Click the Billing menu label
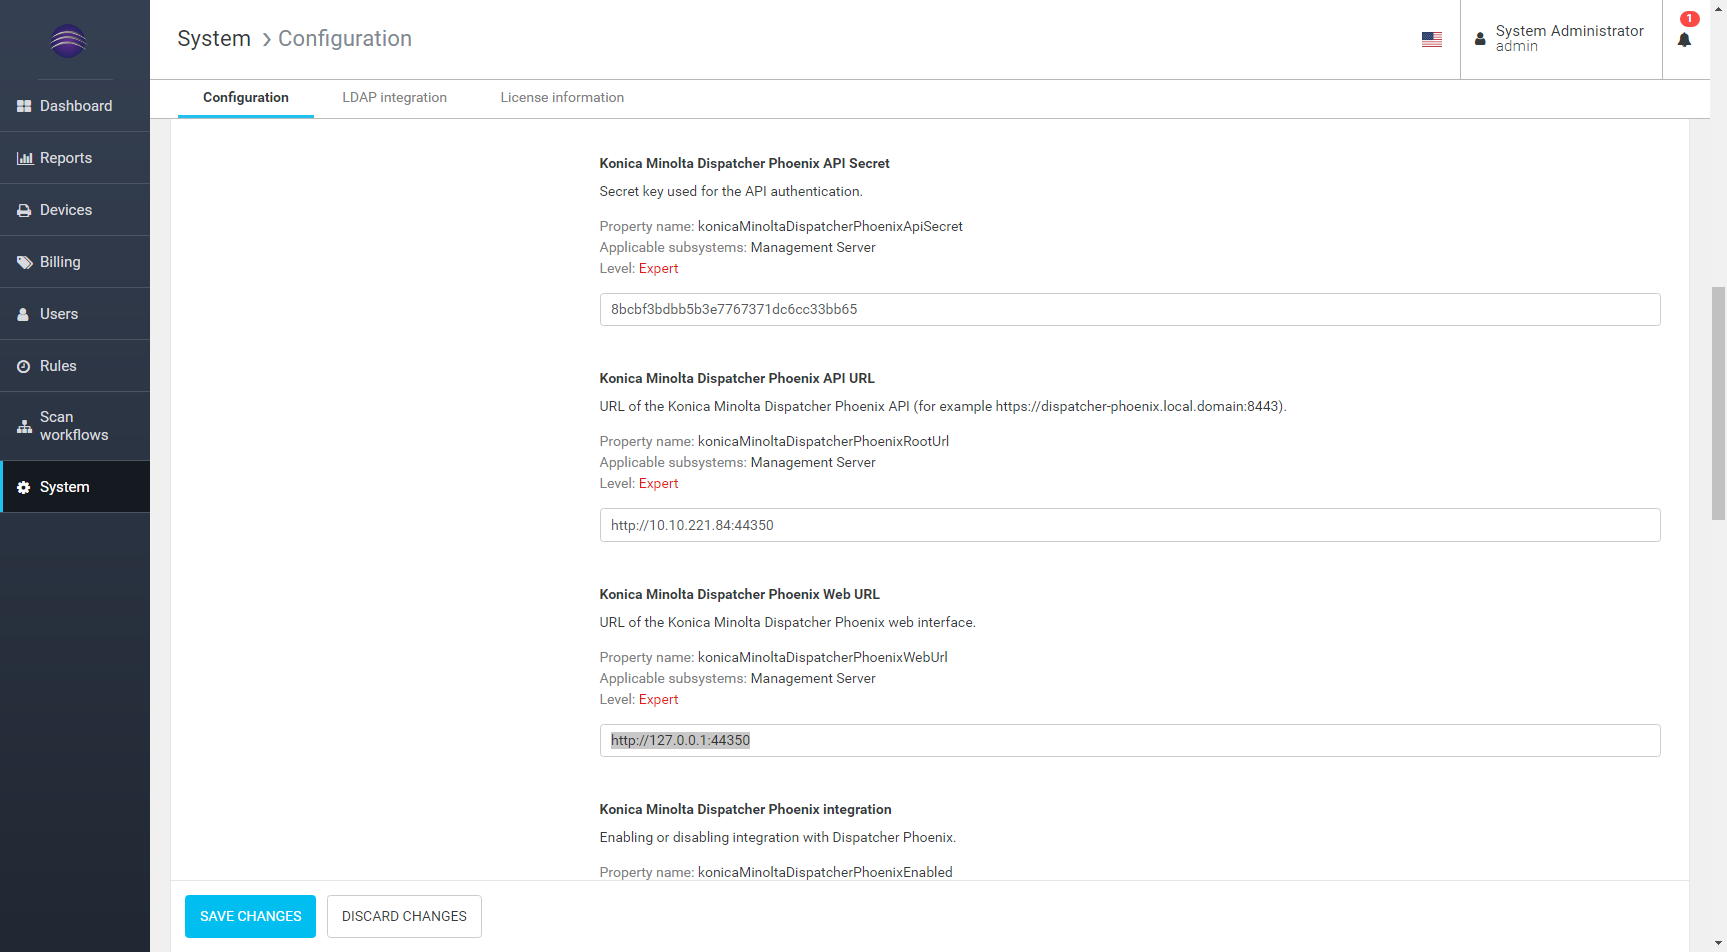 (x=60, y=262)
